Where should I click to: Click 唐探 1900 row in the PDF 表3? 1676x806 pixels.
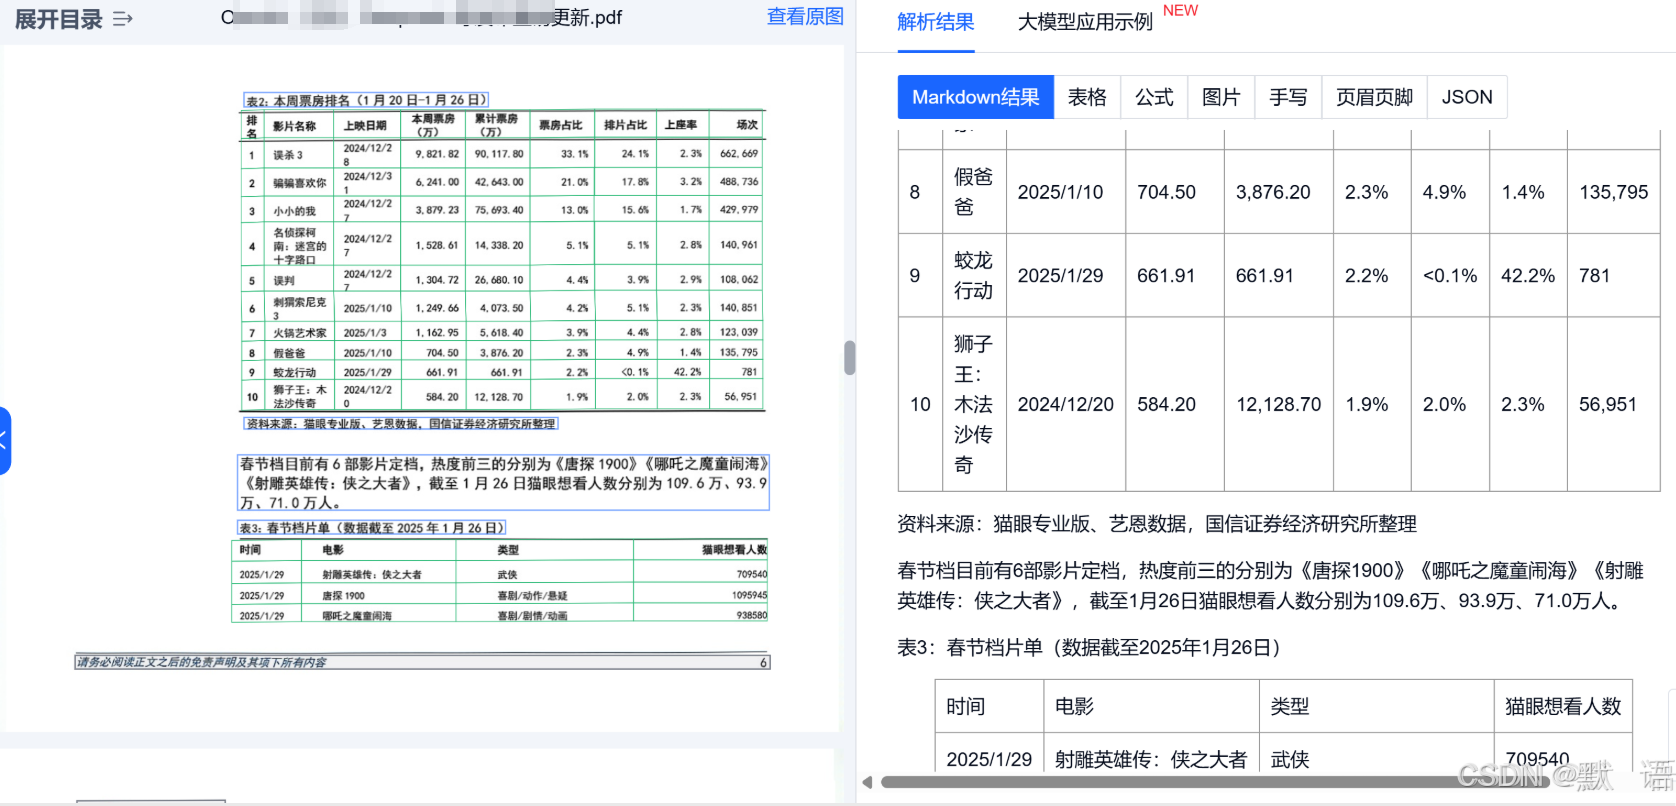(x=500, y=595)
